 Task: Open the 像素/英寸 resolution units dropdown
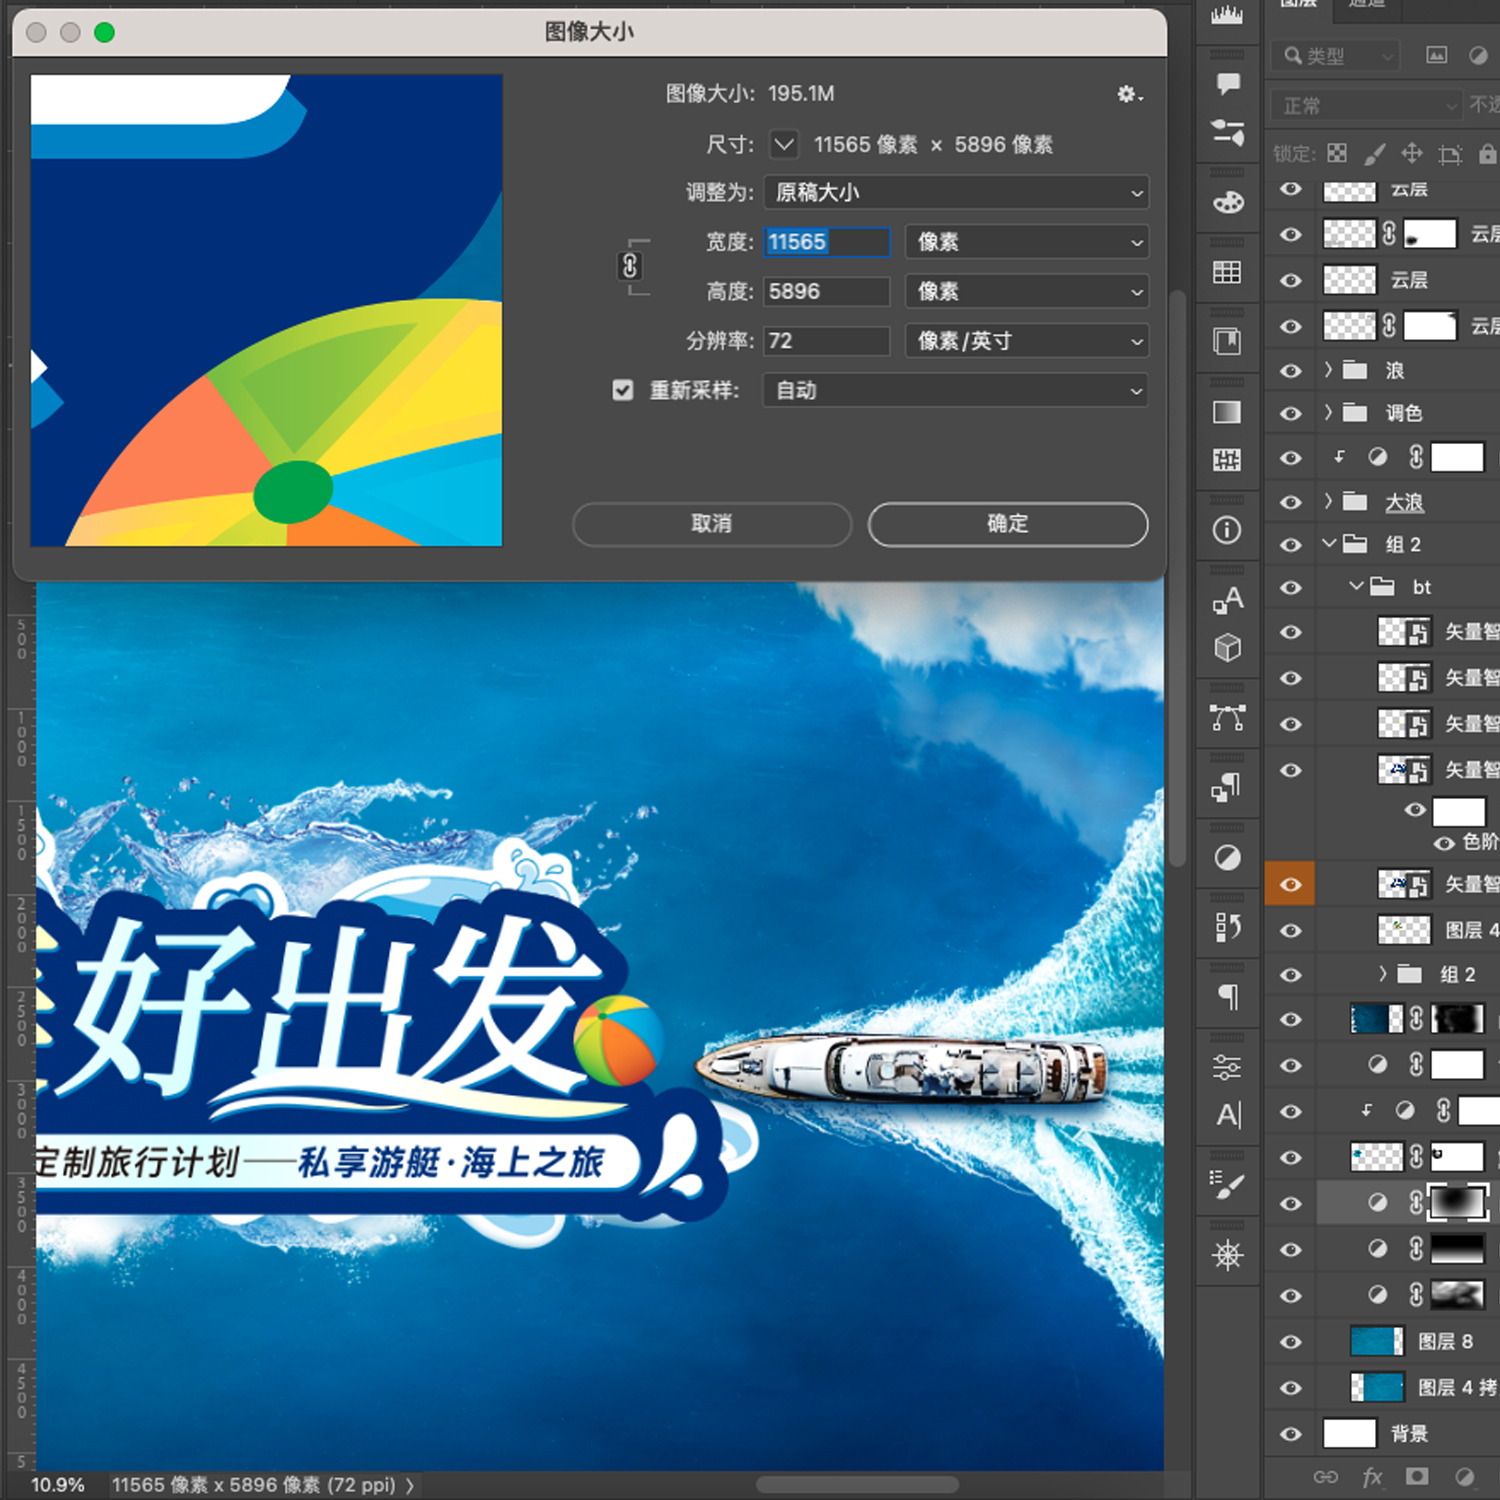coord(1025,341)
